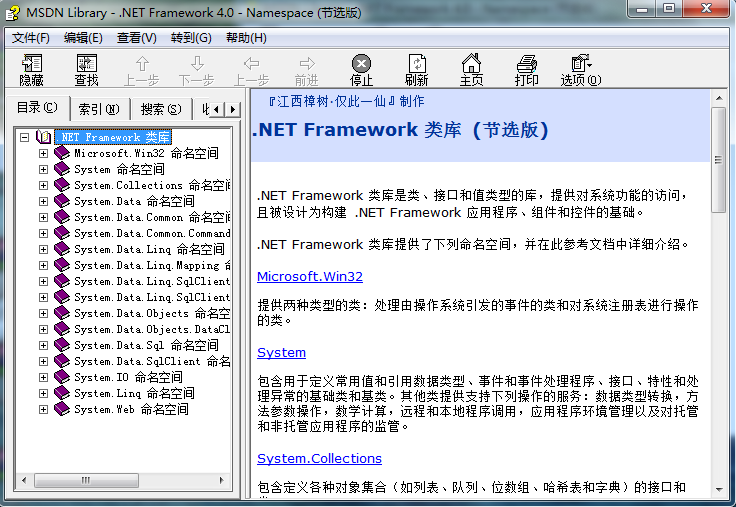Click the book icon beside System.Data.Linq.Mapping

(x=61, y=265)
